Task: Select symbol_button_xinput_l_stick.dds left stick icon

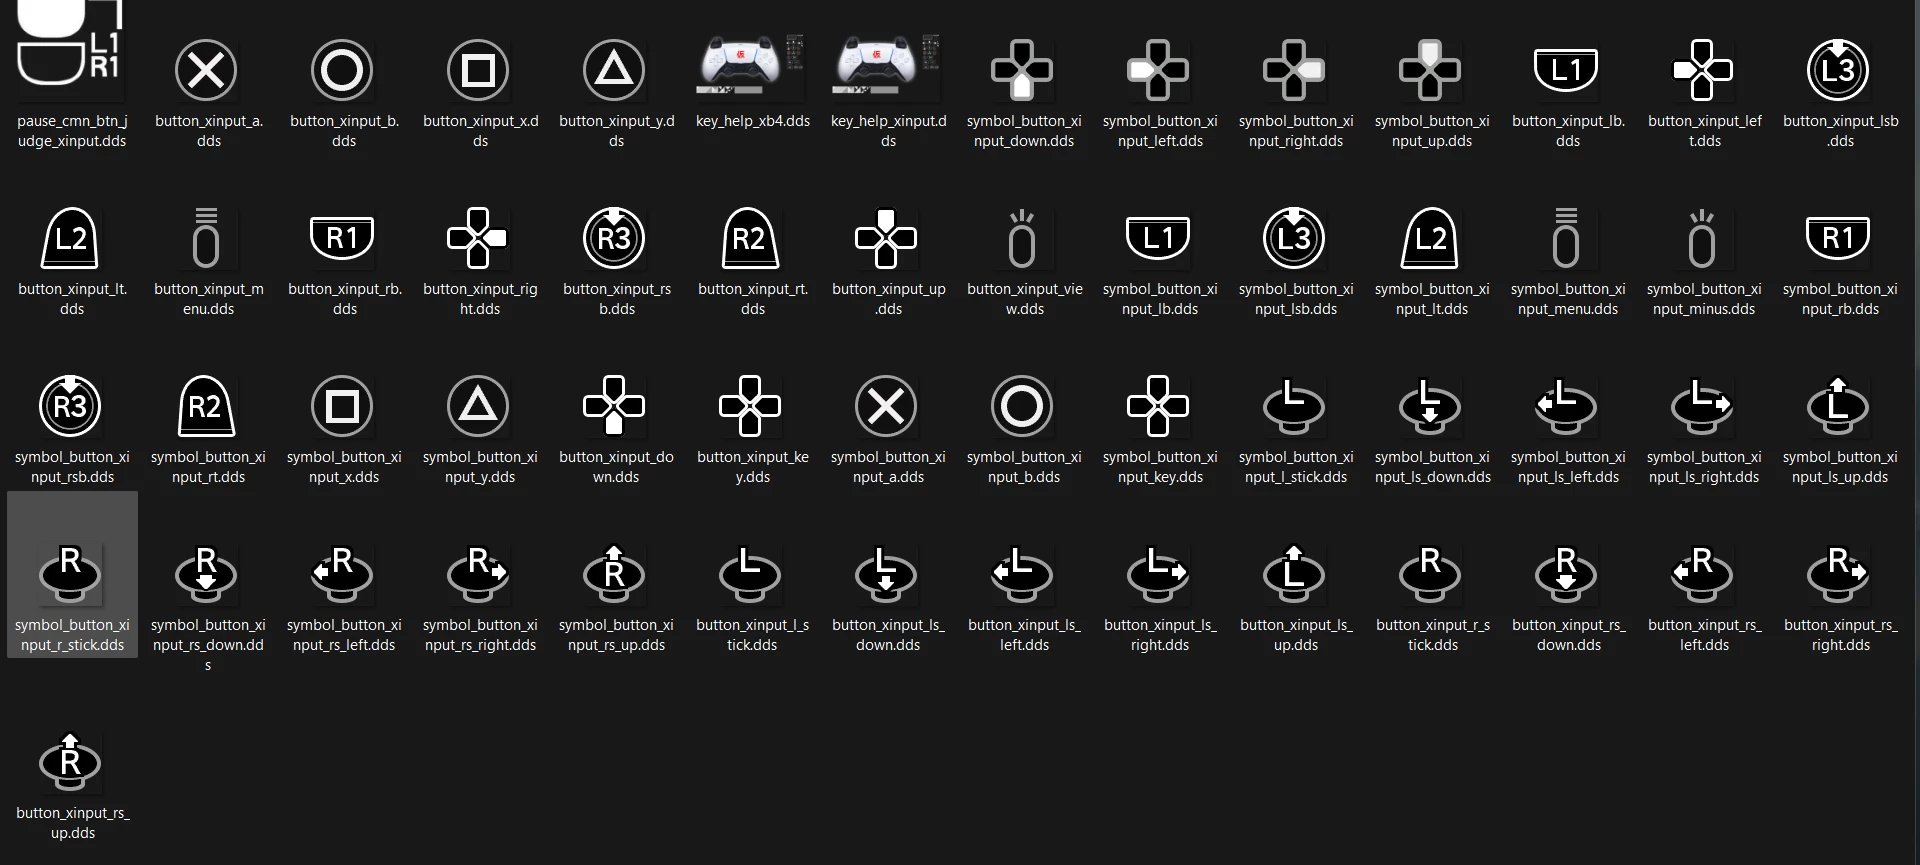Action: tap(1294, 406)
